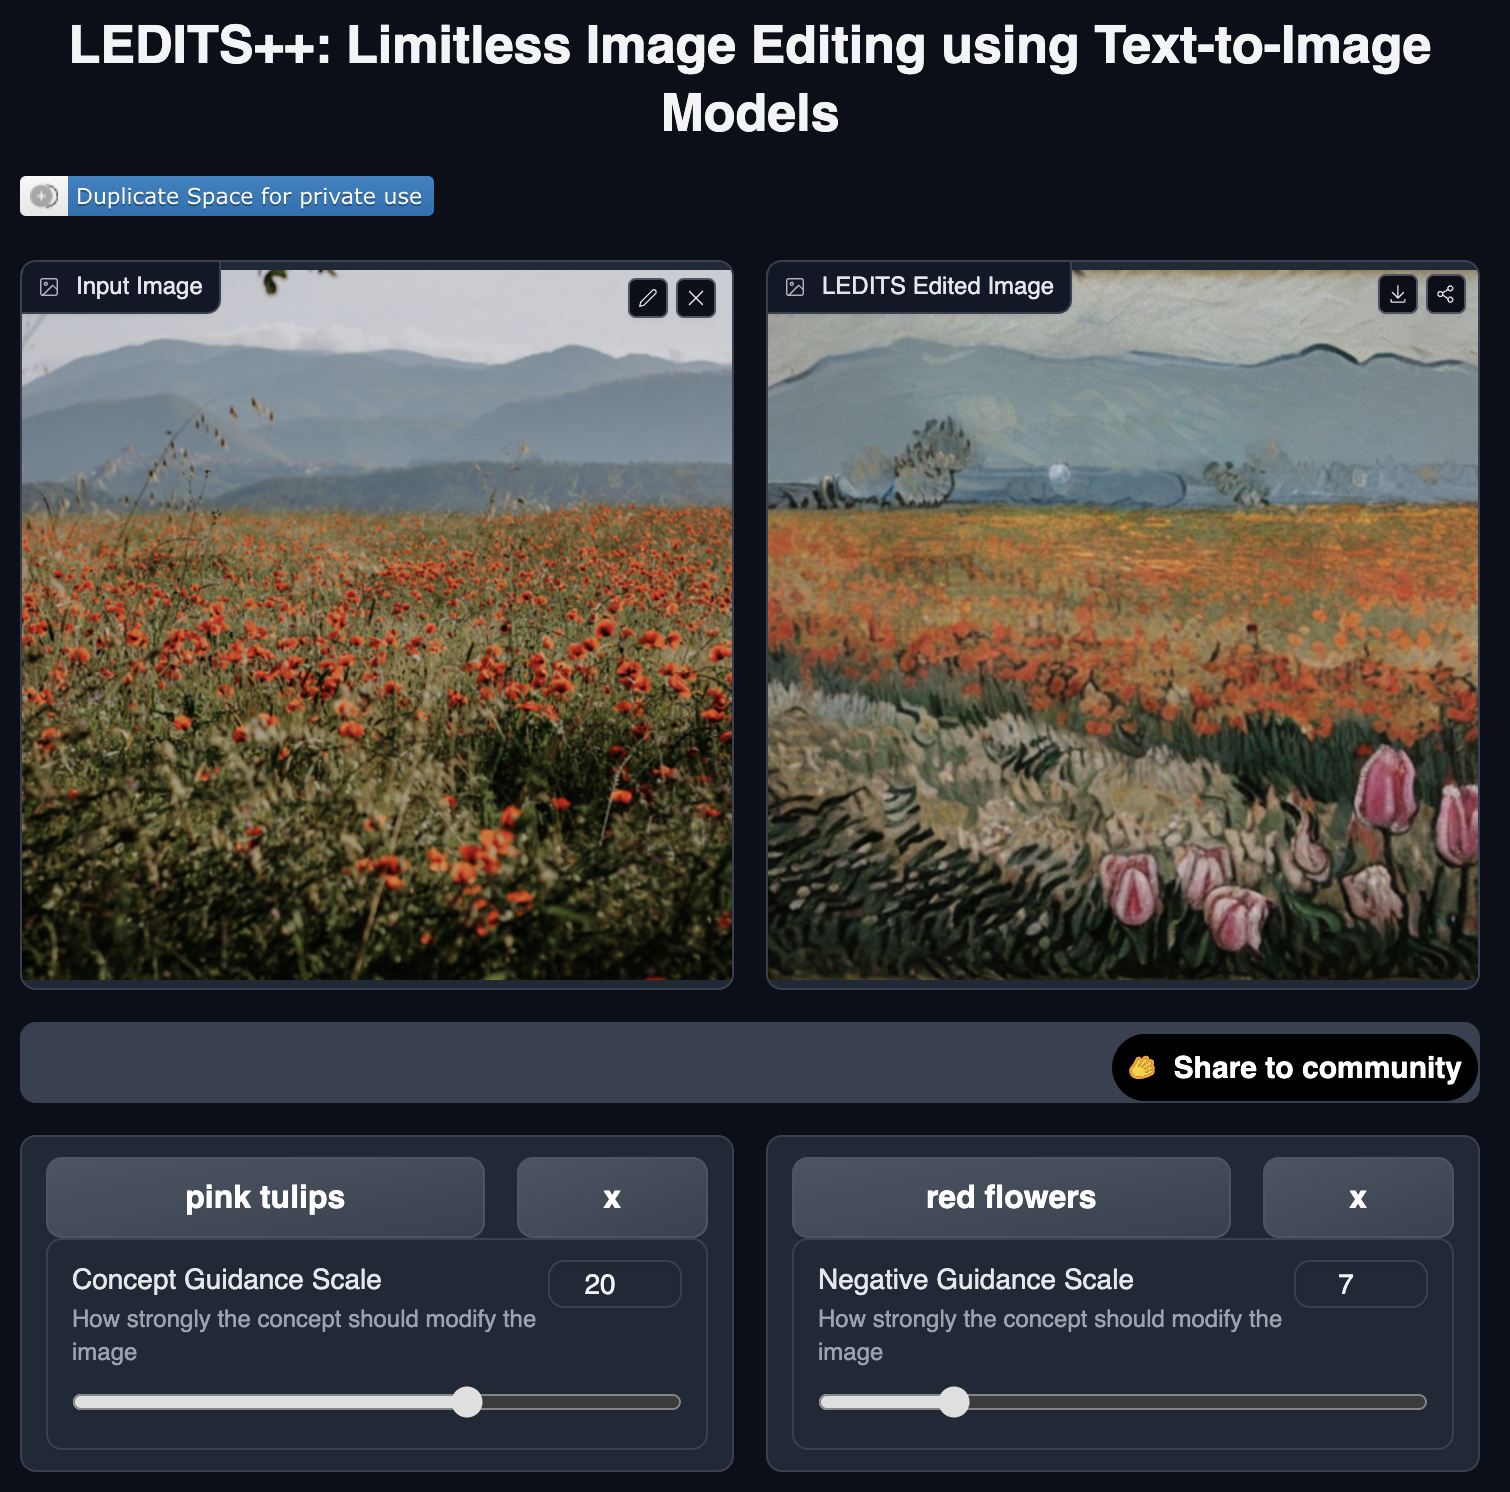Image resolution: width=1510 pixels, height=1492 pixels.
Task: Click the image icon beside LEDITS Edited Image label
Action: 795,287
